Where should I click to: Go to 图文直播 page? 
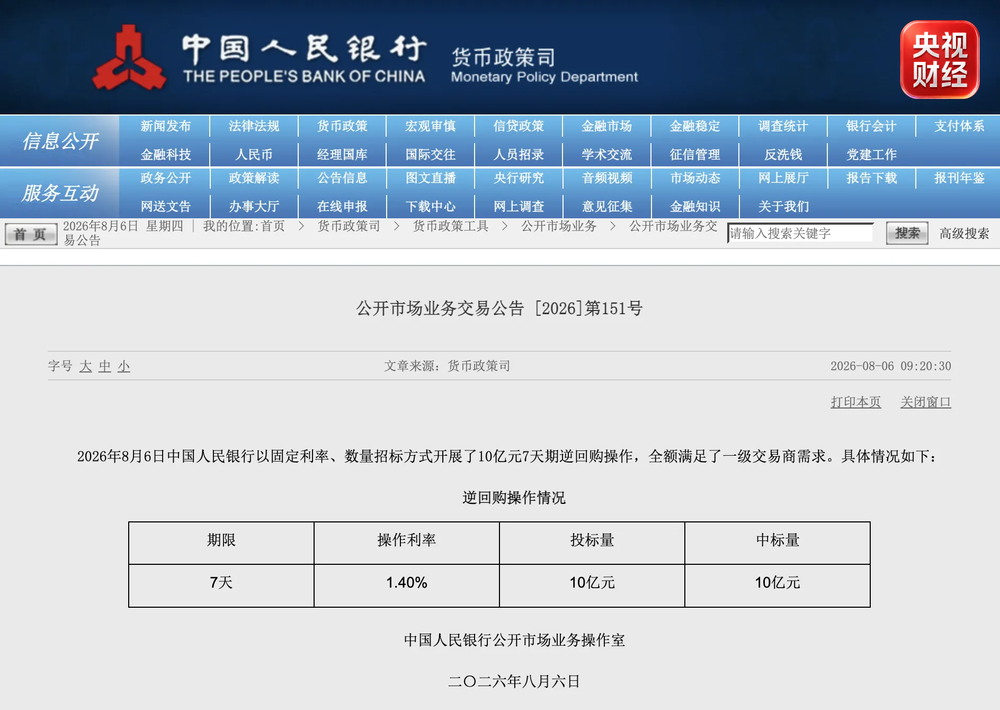[x=430, y=178]
